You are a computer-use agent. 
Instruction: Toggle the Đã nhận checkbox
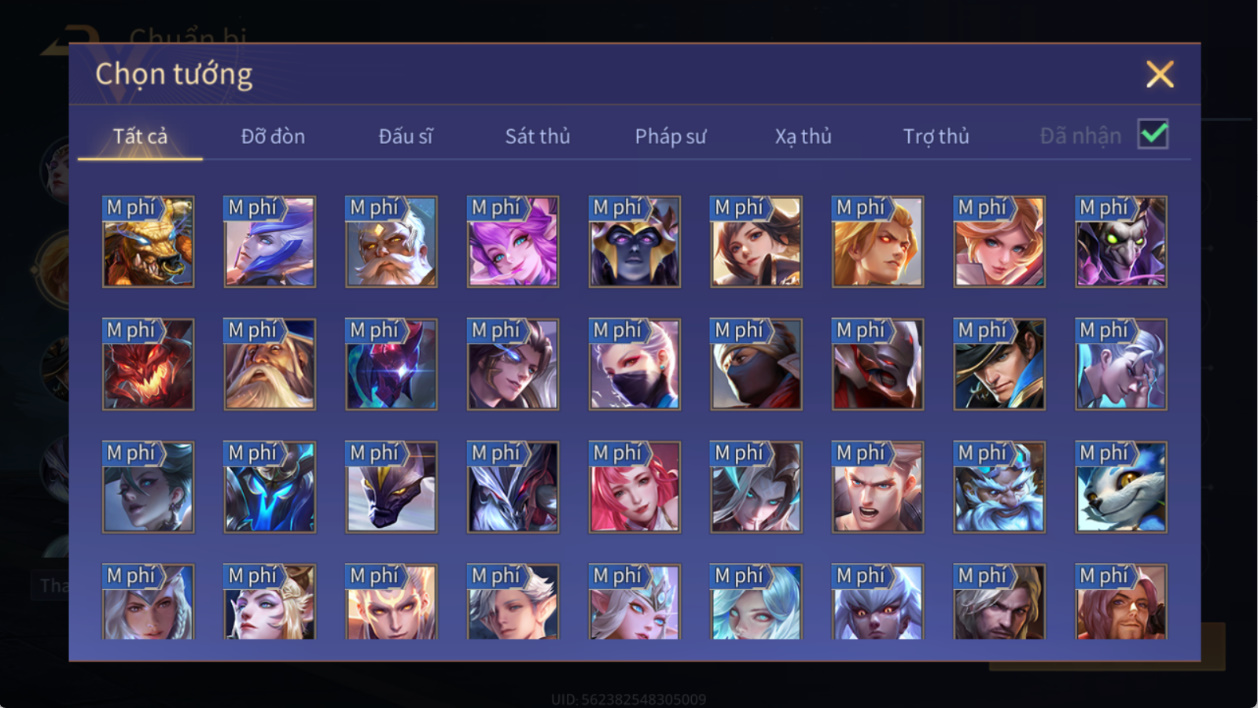tap(1153, 135)
